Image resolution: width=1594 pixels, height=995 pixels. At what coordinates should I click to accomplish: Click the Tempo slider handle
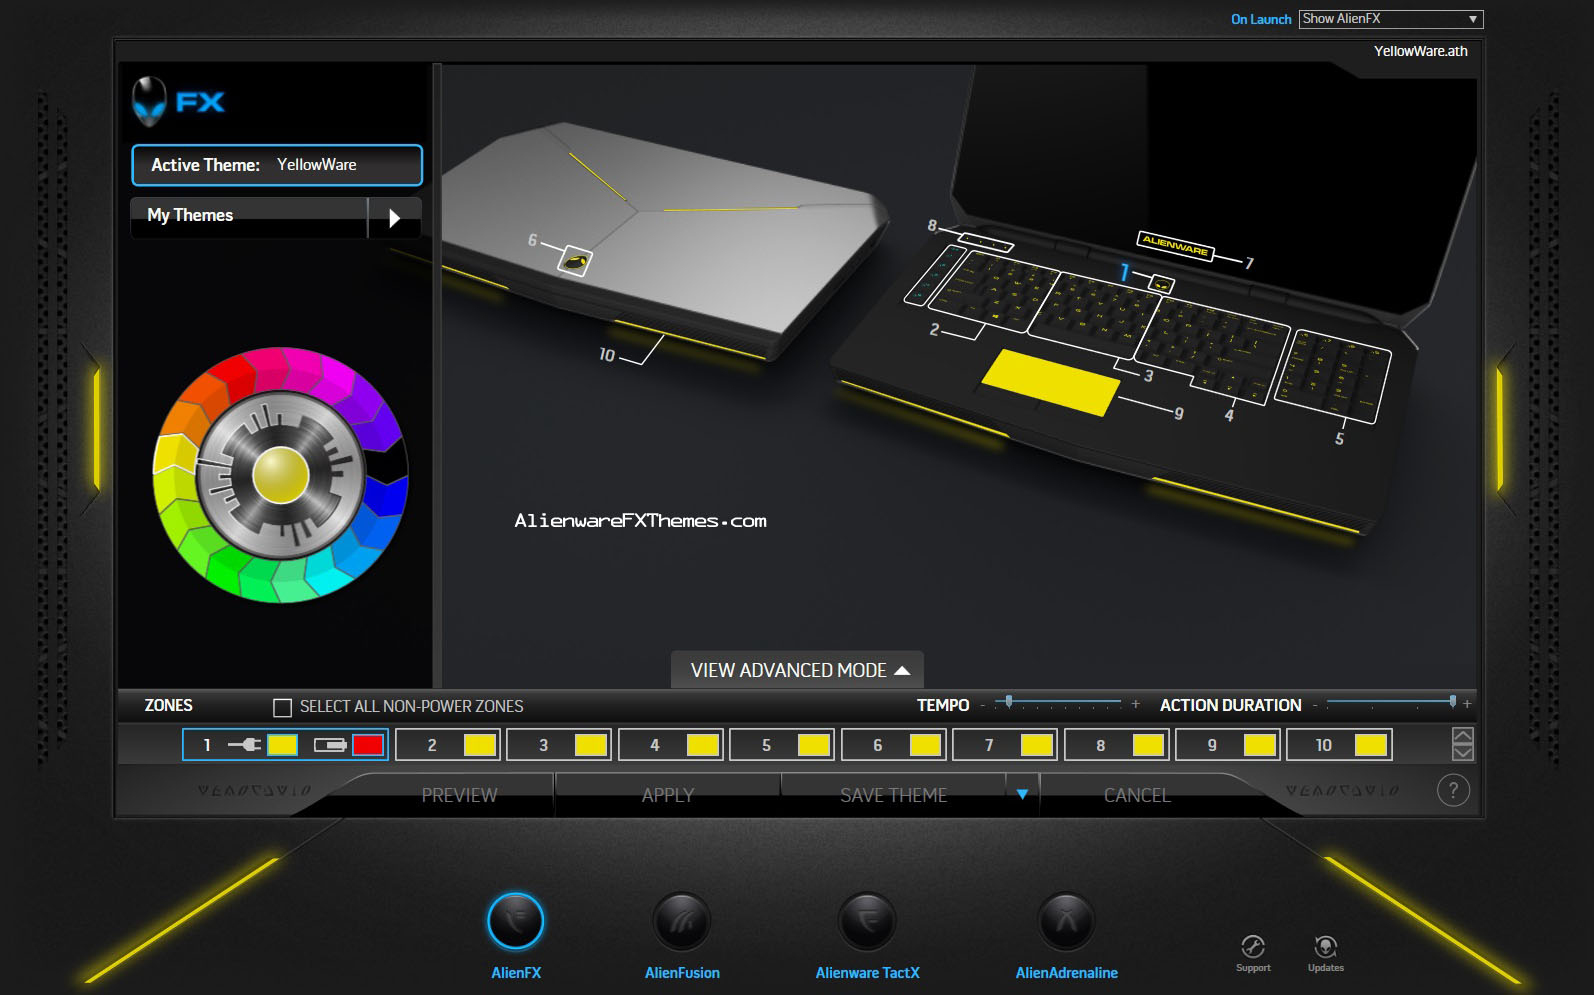(x=1009, y=702)
